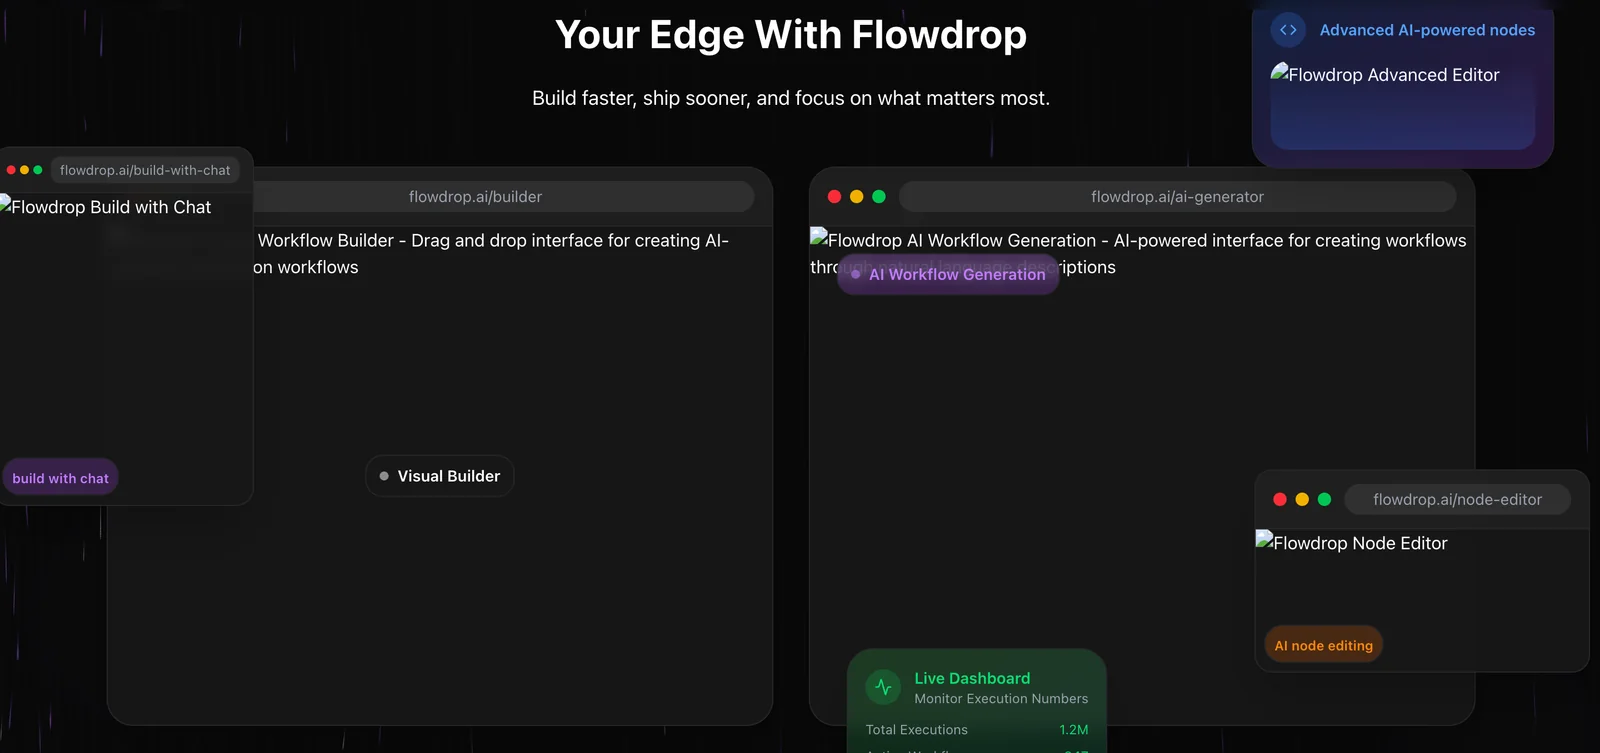The height and width of the screenshot is (753, 1600).
Task: Click the flowdrop.ai/builder address bar
Action: pyautogui.click(x=475, y=197)
